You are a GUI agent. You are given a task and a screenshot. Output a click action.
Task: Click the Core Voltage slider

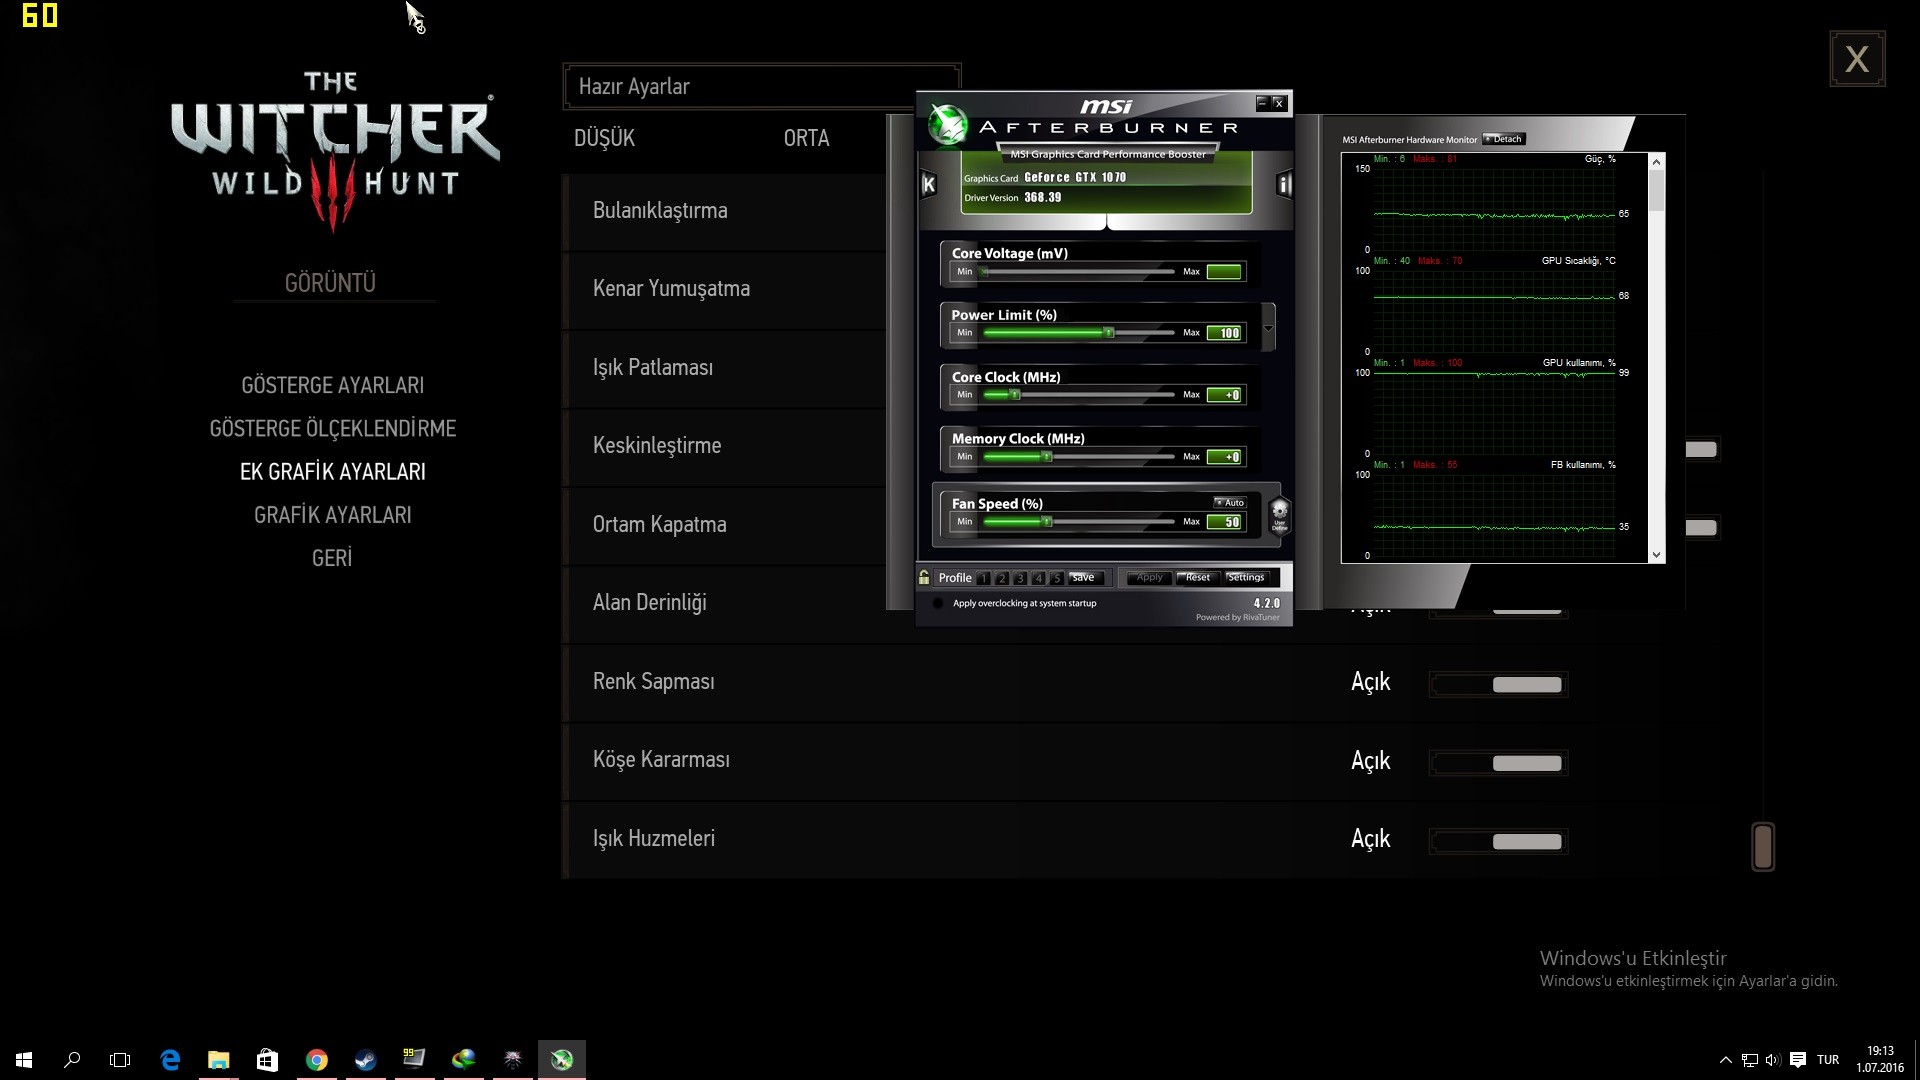point(1078,272)
